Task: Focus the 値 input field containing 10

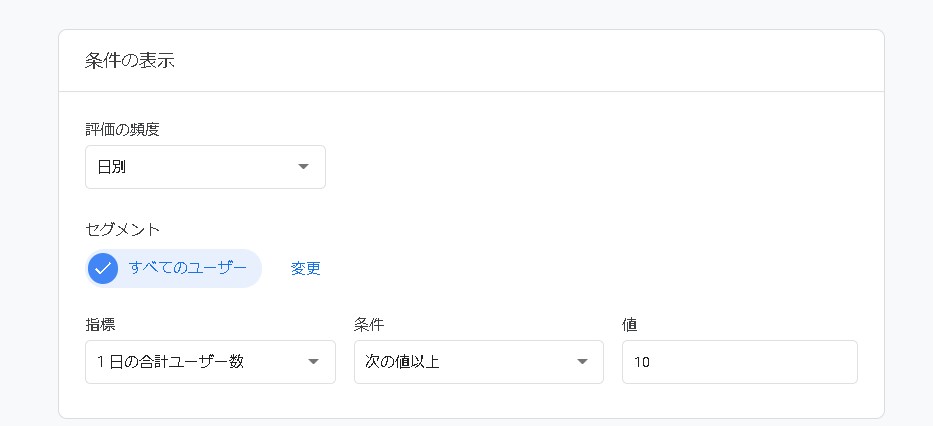Action: pyautogui.click(x=739, y=362)
